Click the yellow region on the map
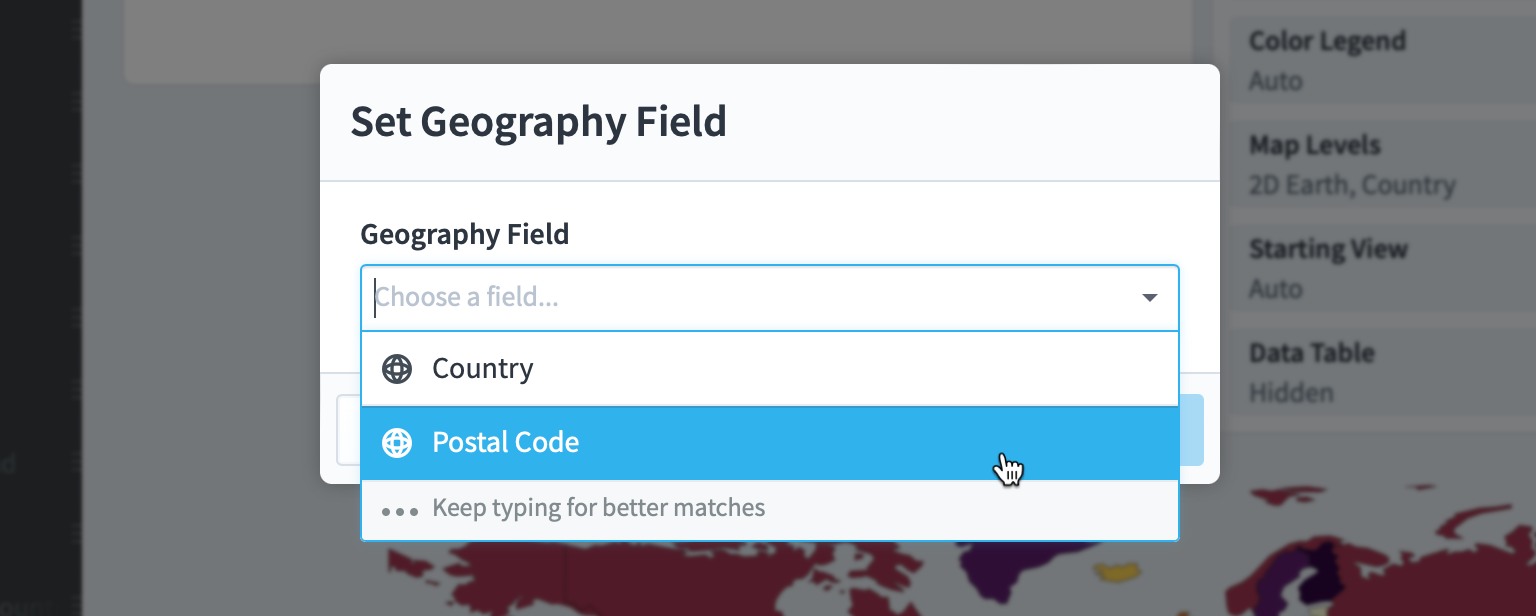This screenshot has height=616, width=1536. pyautogui.click(x=1119, y=571)
